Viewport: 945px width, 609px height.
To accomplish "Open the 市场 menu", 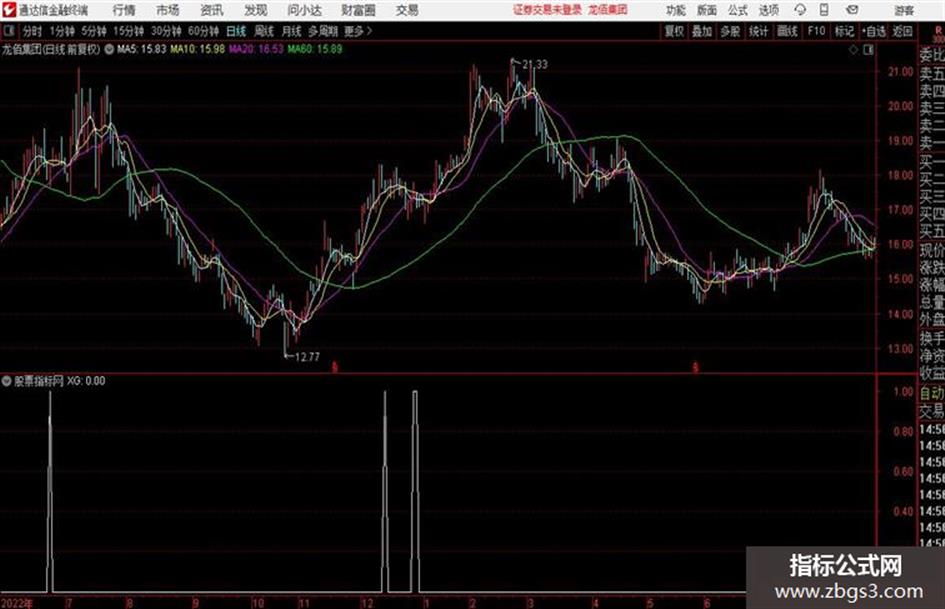I will click(168, 10).
